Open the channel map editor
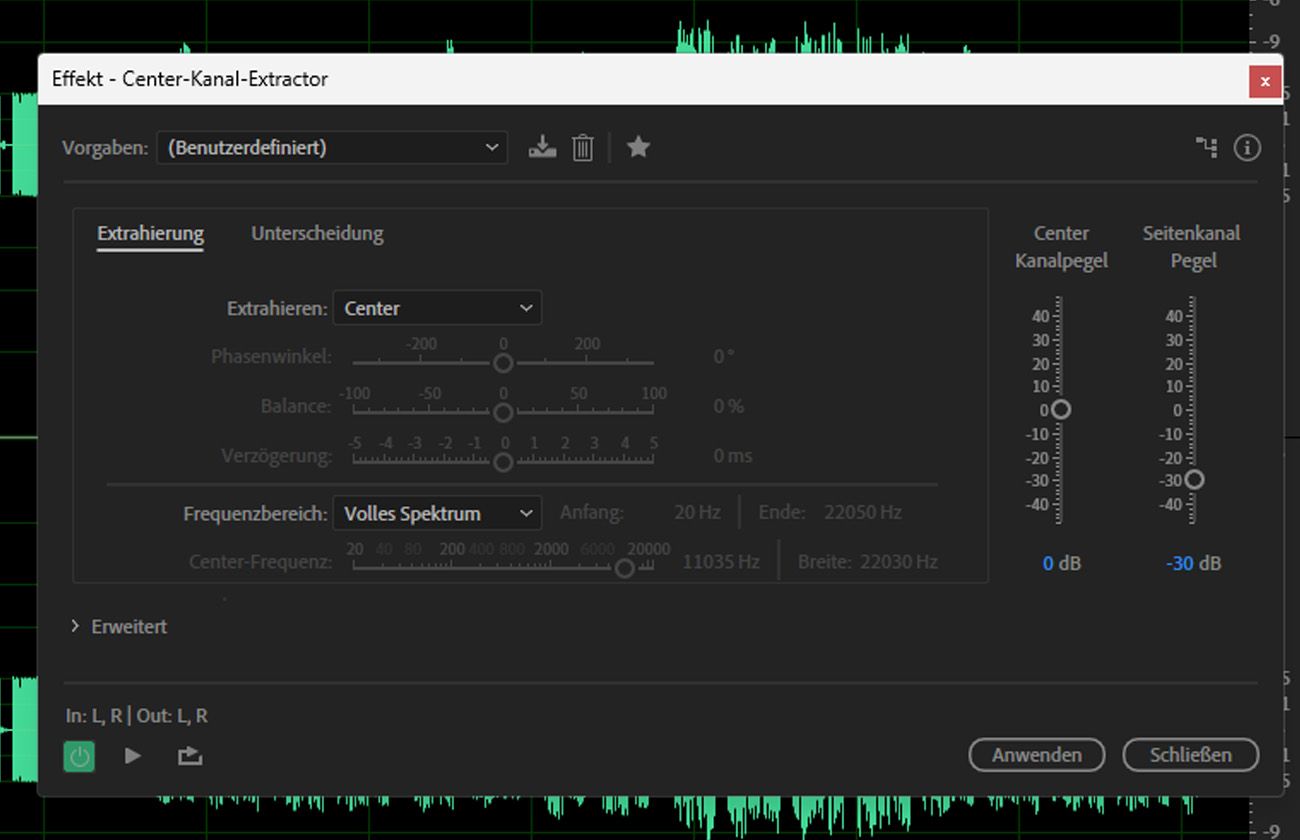The width and height of the screenshot is (1300, 840). 1206,146
